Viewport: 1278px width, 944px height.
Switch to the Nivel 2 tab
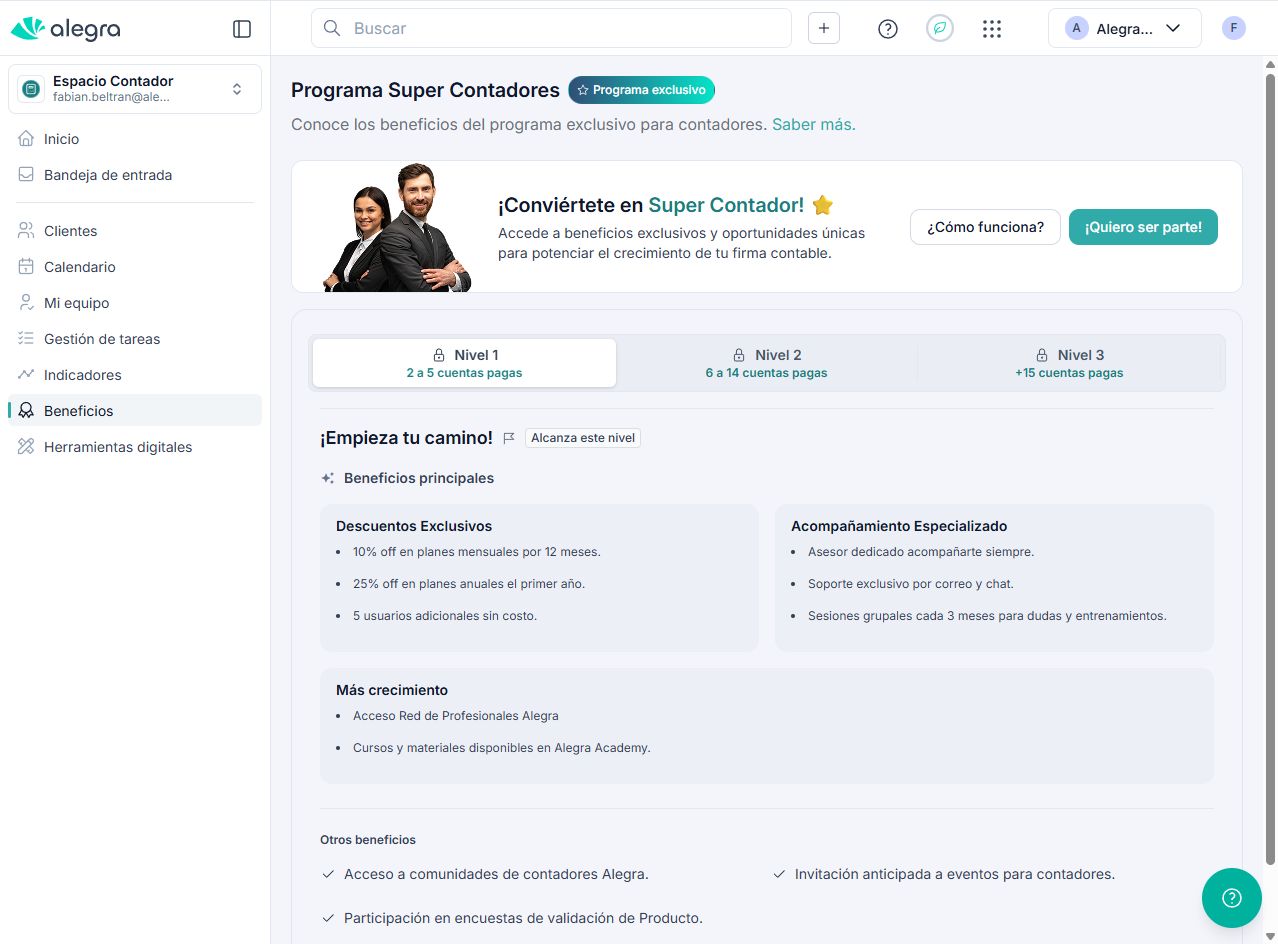point(767,363)
